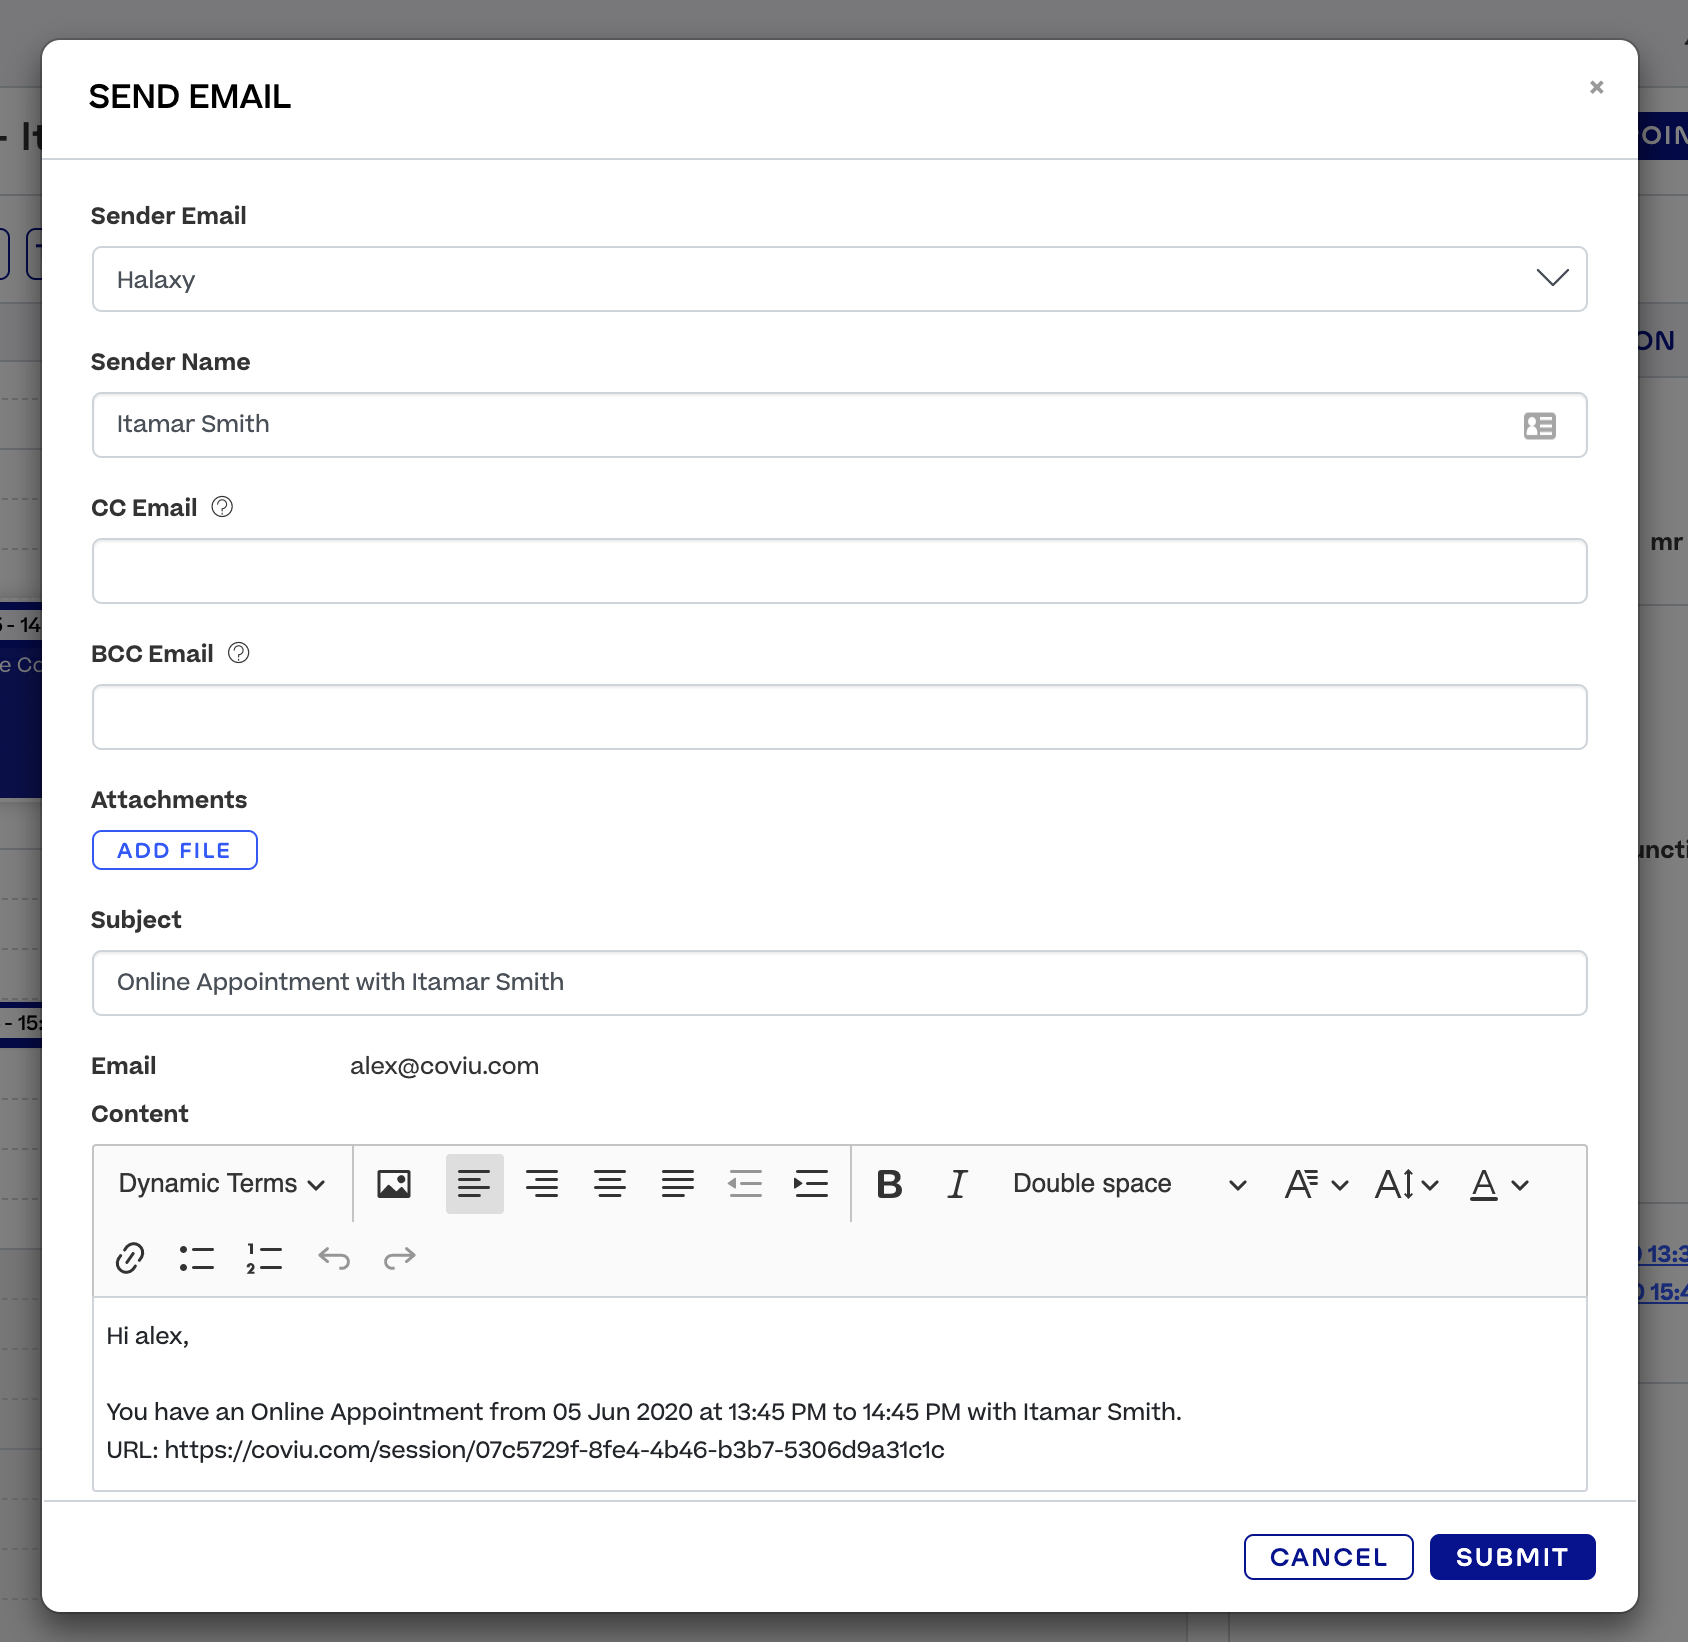This screenshot has height=1642, width=1688.
Task: Create a numbered list
Action: pyautogui.click(x=262, y=1258)
